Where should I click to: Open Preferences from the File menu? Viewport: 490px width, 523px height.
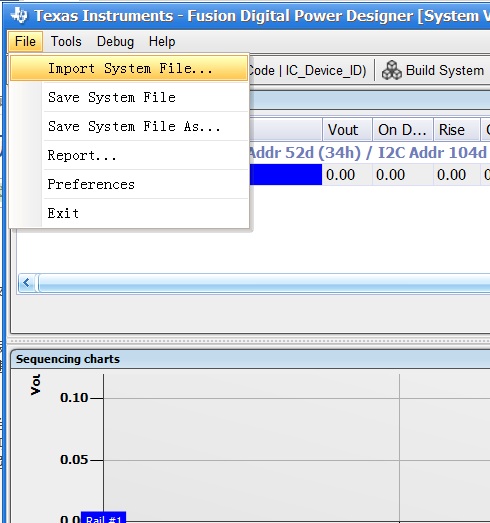point(129,184)
